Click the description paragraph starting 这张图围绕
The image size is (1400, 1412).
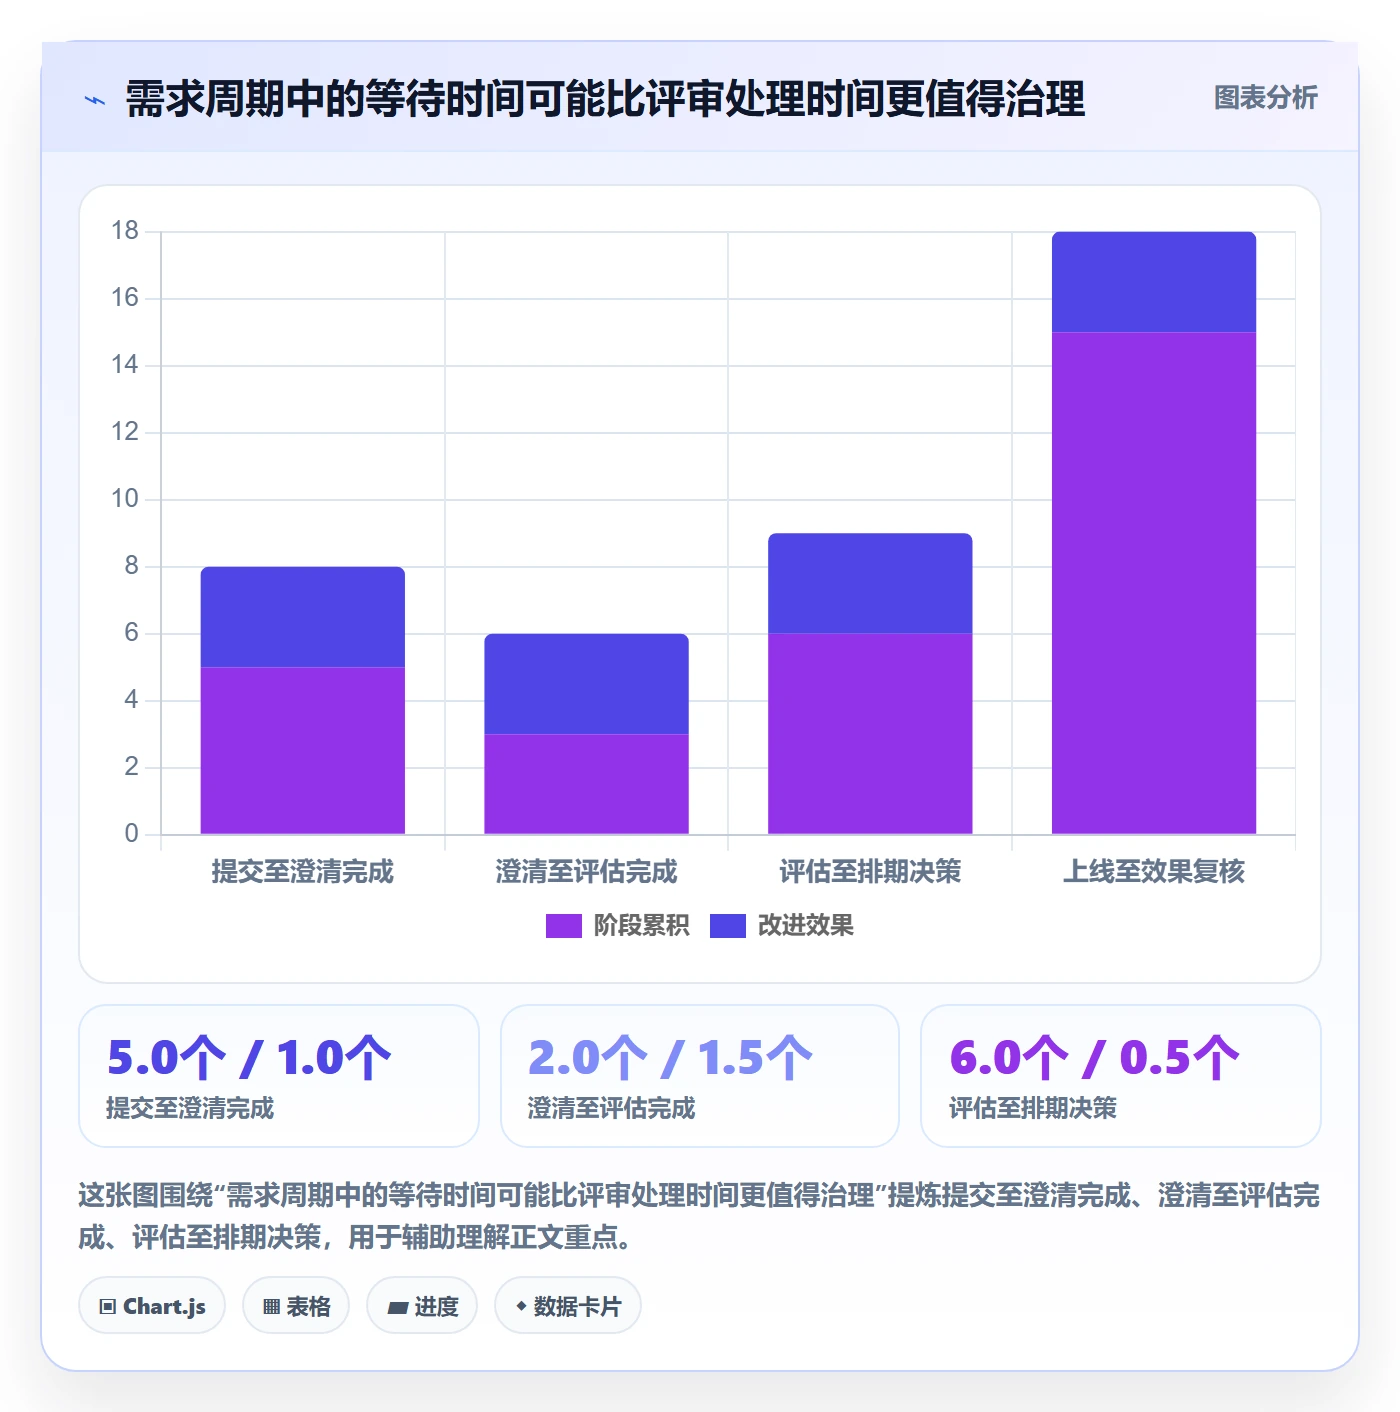pos(700,1216)
